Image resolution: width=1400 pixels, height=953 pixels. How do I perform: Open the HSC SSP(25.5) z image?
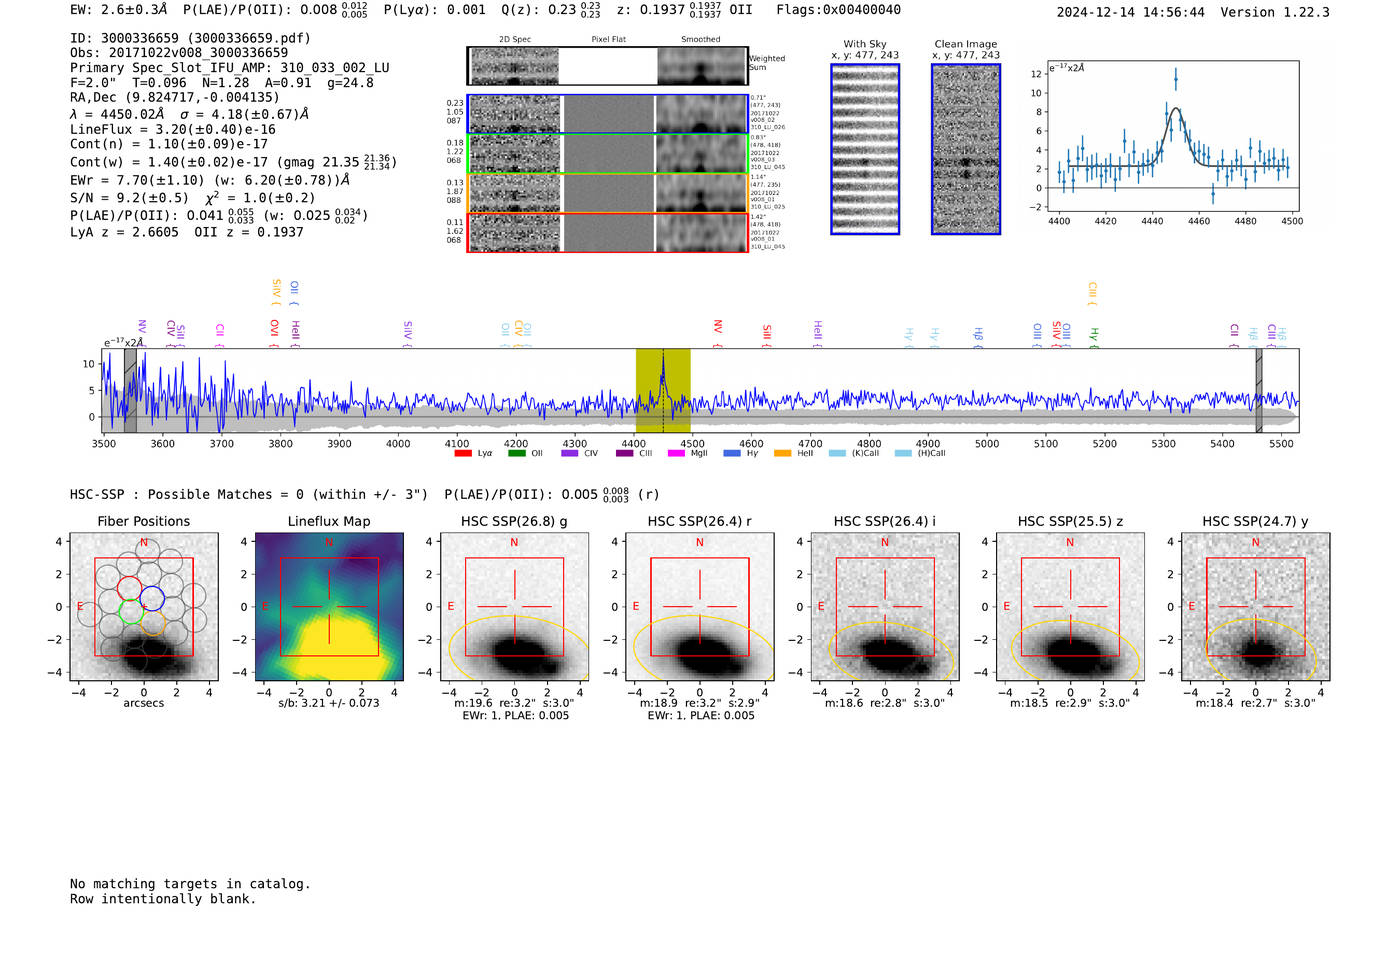1070,607
